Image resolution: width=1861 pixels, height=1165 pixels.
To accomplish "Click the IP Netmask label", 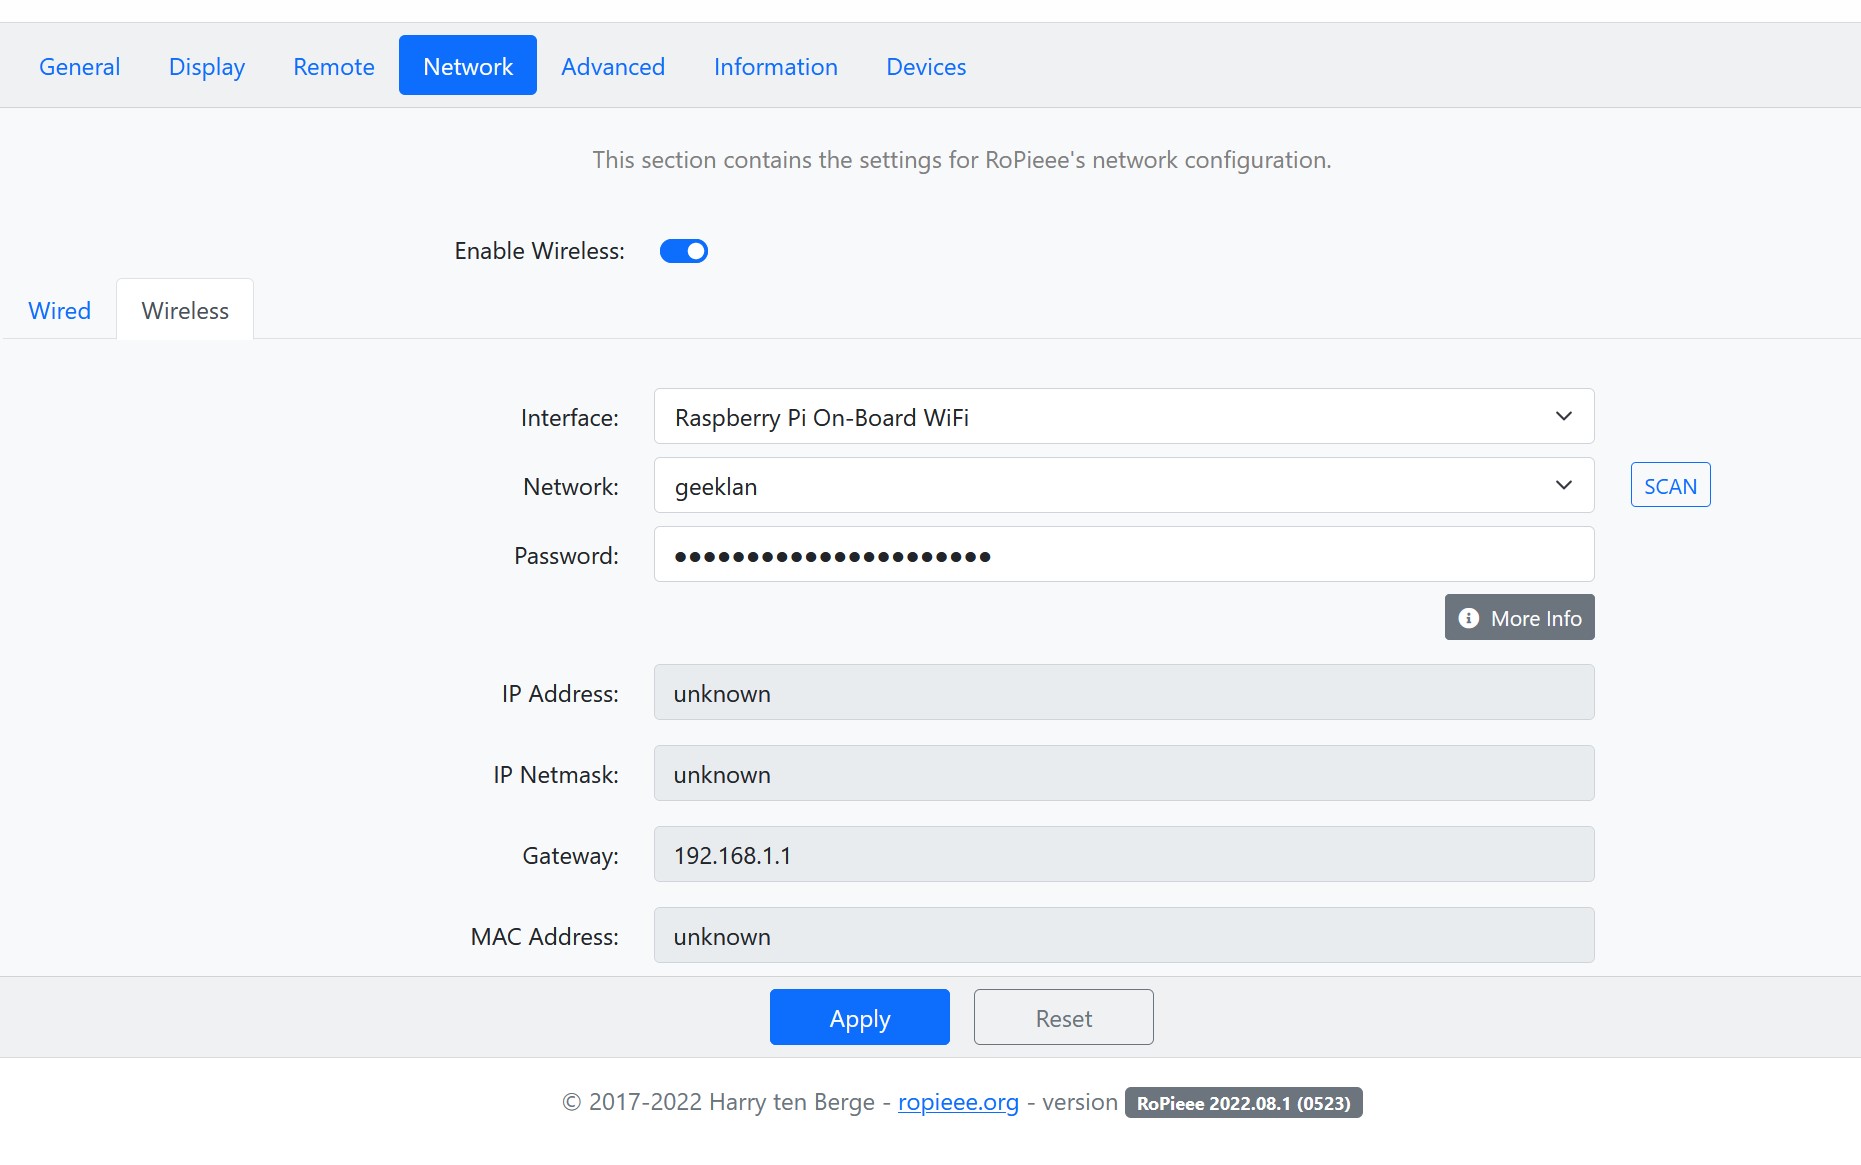I will point(556,775).
